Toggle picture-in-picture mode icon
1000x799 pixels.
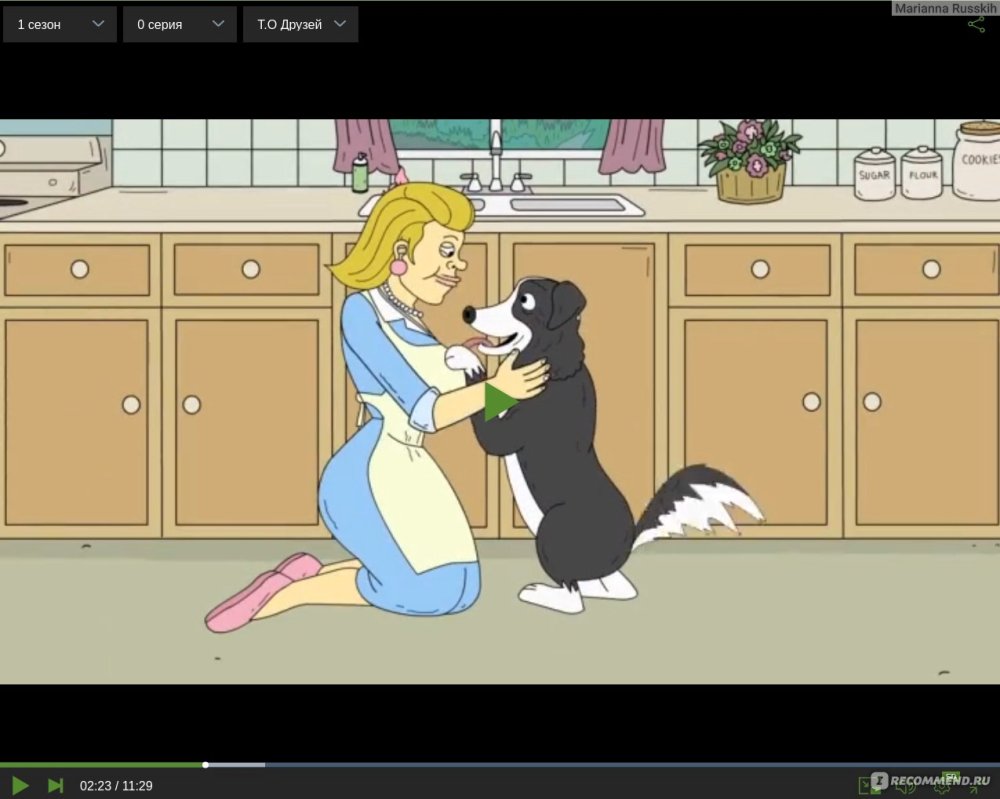point(868,787)
